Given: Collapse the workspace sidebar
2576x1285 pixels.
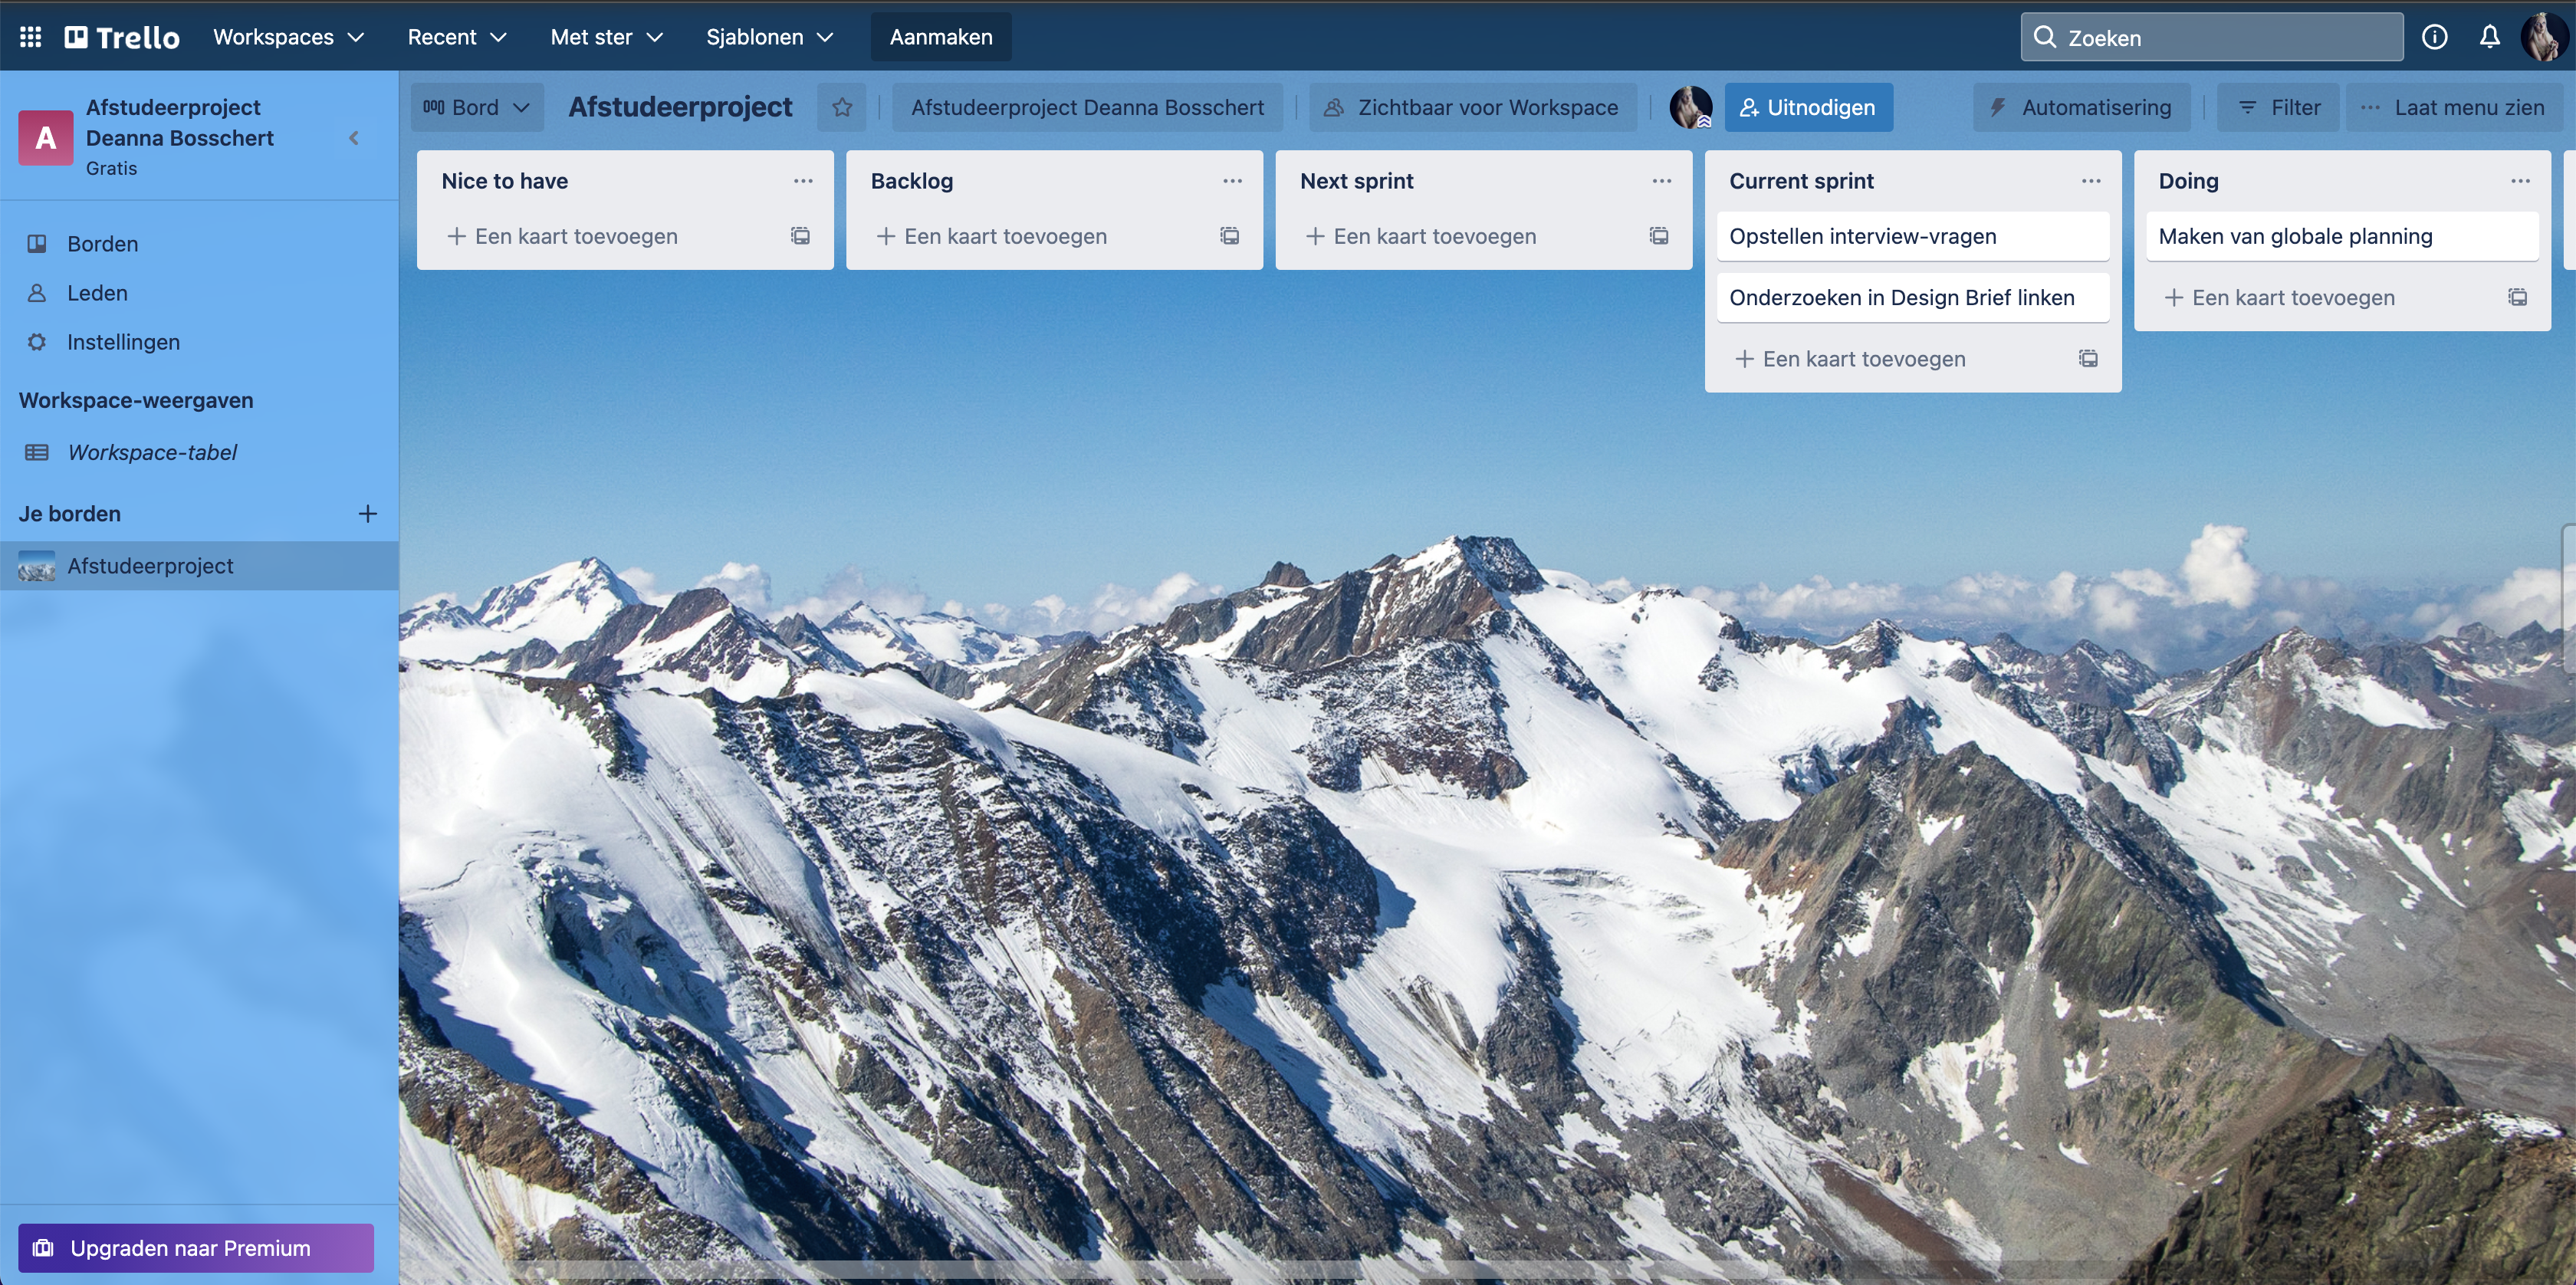Looking at the screenshot, I should pyautogui.click(x=353, y=138).
